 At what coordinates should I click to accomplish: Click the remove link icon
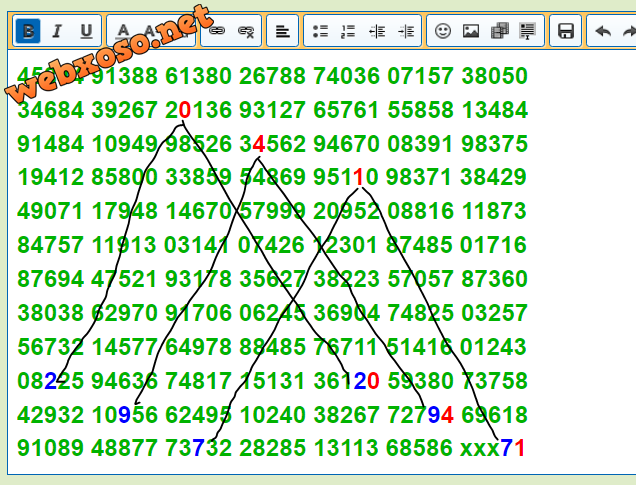tap(246, 31)
